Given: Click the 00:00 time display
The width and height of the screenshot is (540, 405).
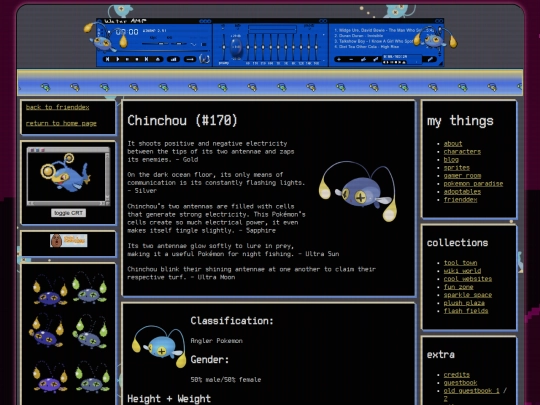Looking at the screenshot, I should (x=127, y=32).
